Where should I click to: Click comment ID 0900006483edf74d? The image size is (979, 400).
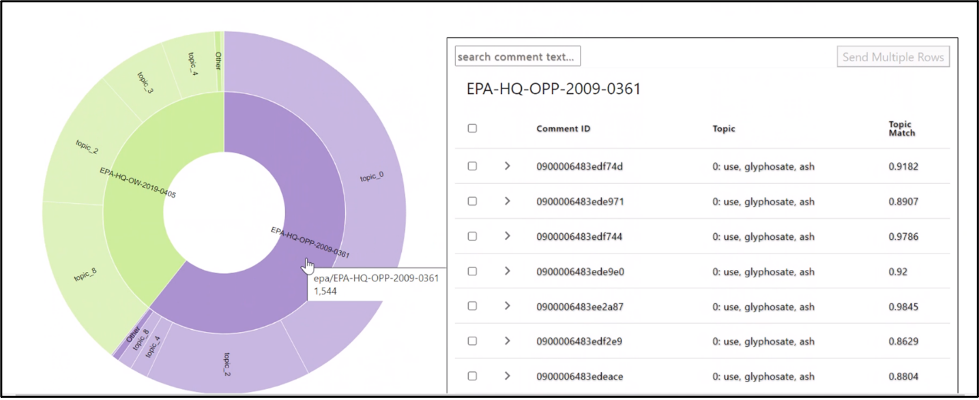click(x=580, y=167)
